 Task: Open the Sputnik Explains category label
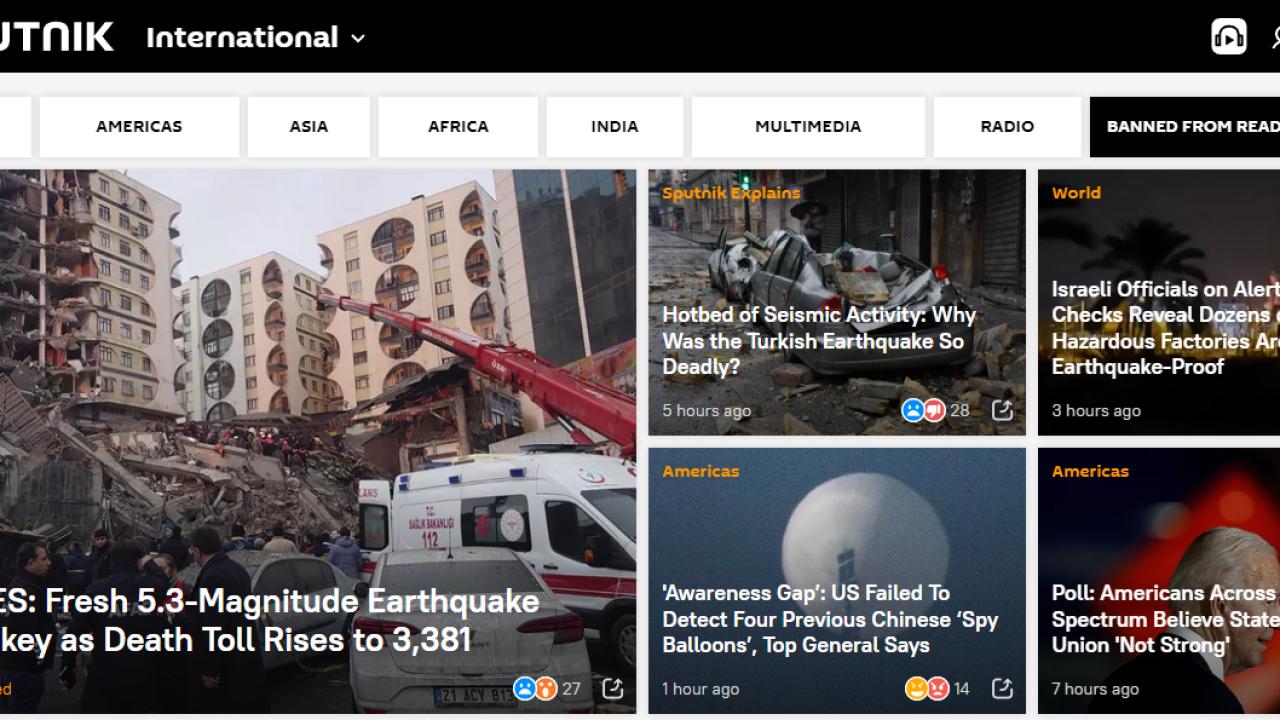coord(731,193)
